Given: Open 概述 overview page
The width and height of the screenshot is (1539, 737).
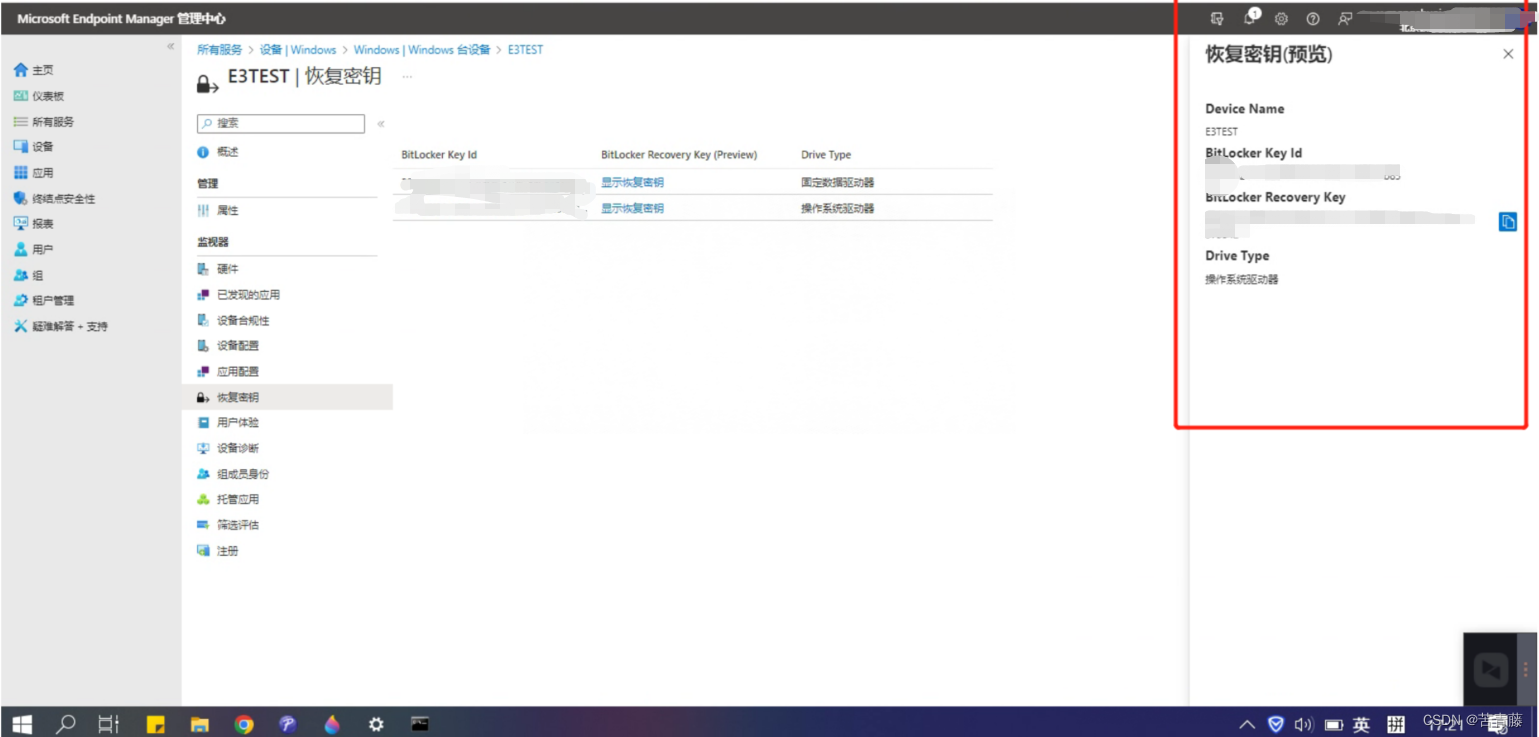Looking at the screenshot, I should (x=218, y=152).
